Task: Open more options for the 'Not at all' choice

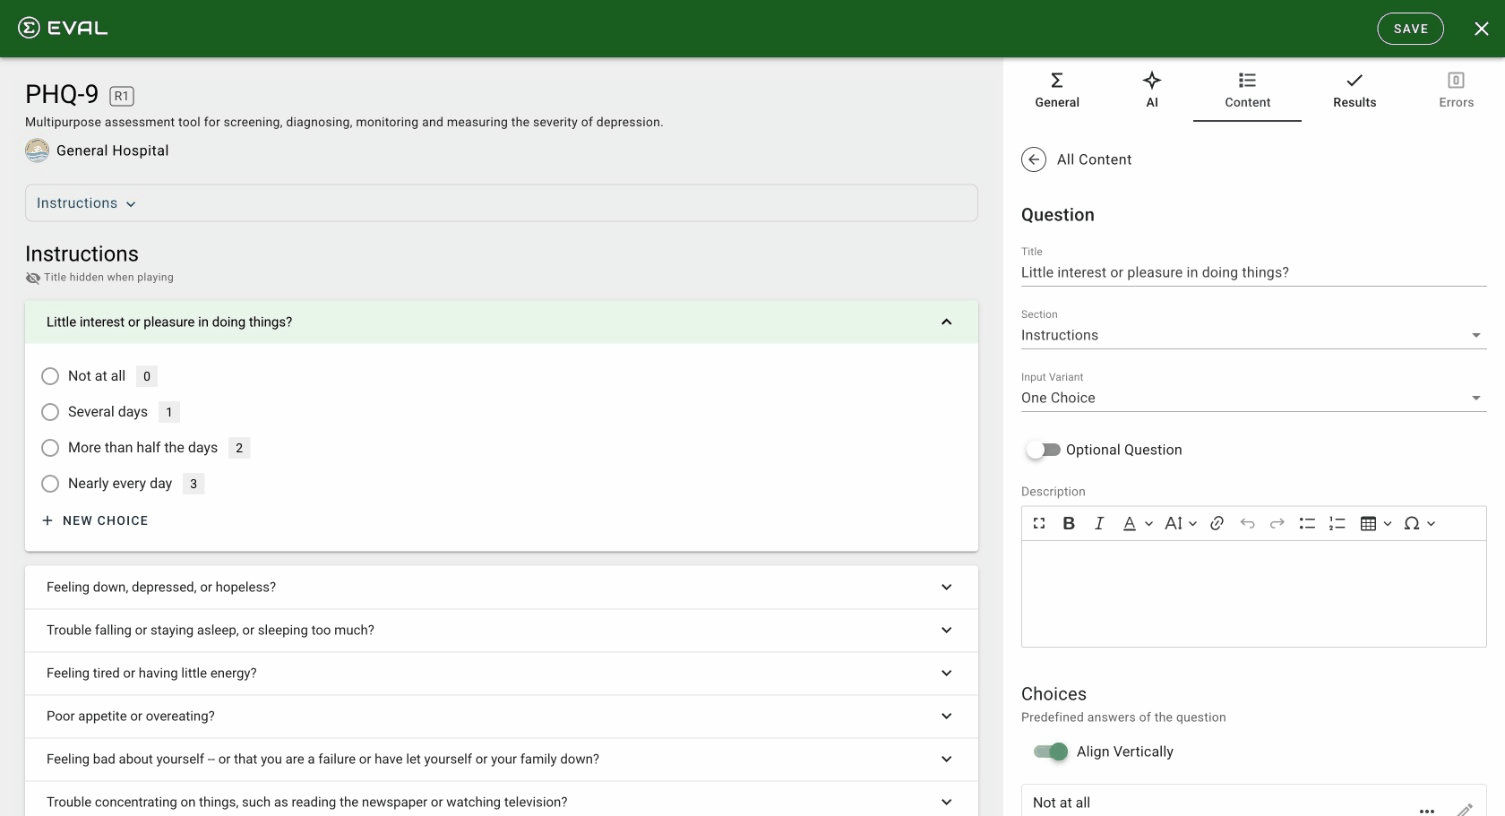Action: [x=1426, y=810]
